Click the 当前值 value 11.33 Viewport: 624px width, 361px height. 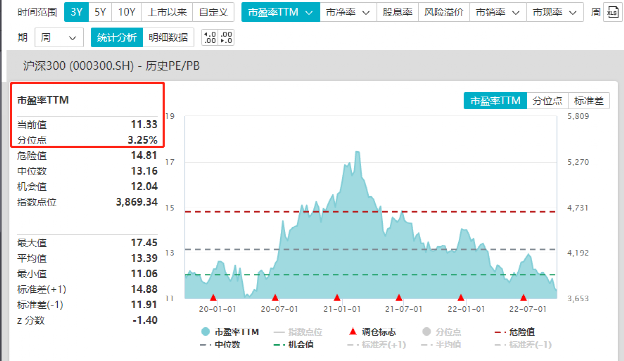coord(144,125)
